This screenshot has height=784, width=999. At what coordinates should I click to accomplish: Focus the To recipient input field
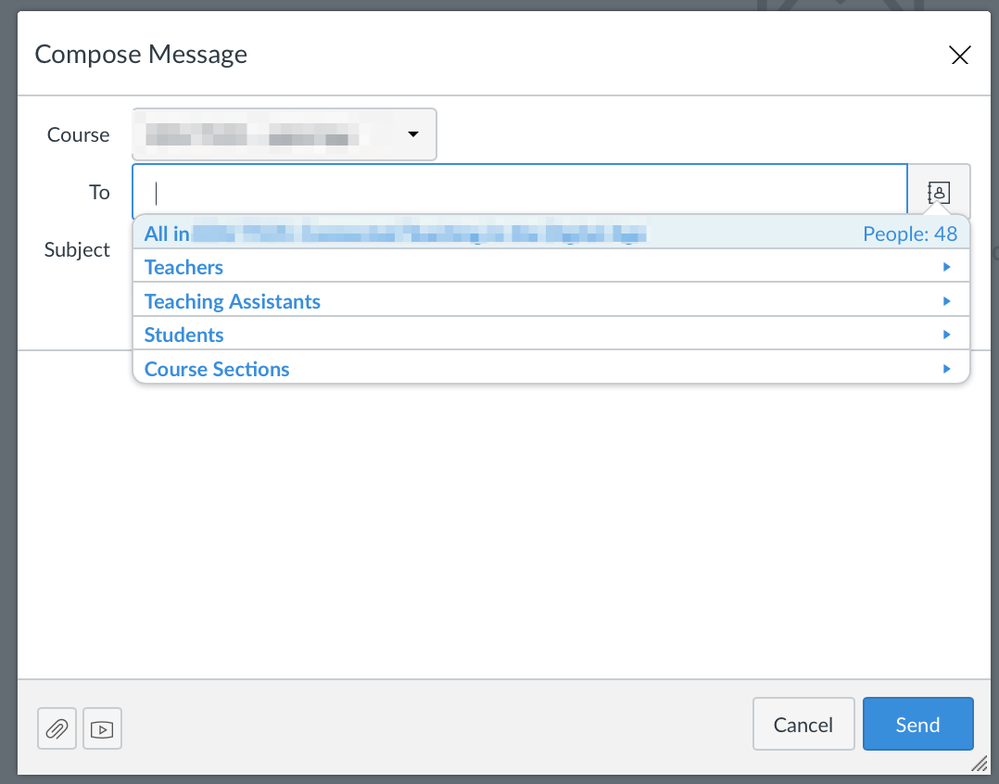point(520,192)
